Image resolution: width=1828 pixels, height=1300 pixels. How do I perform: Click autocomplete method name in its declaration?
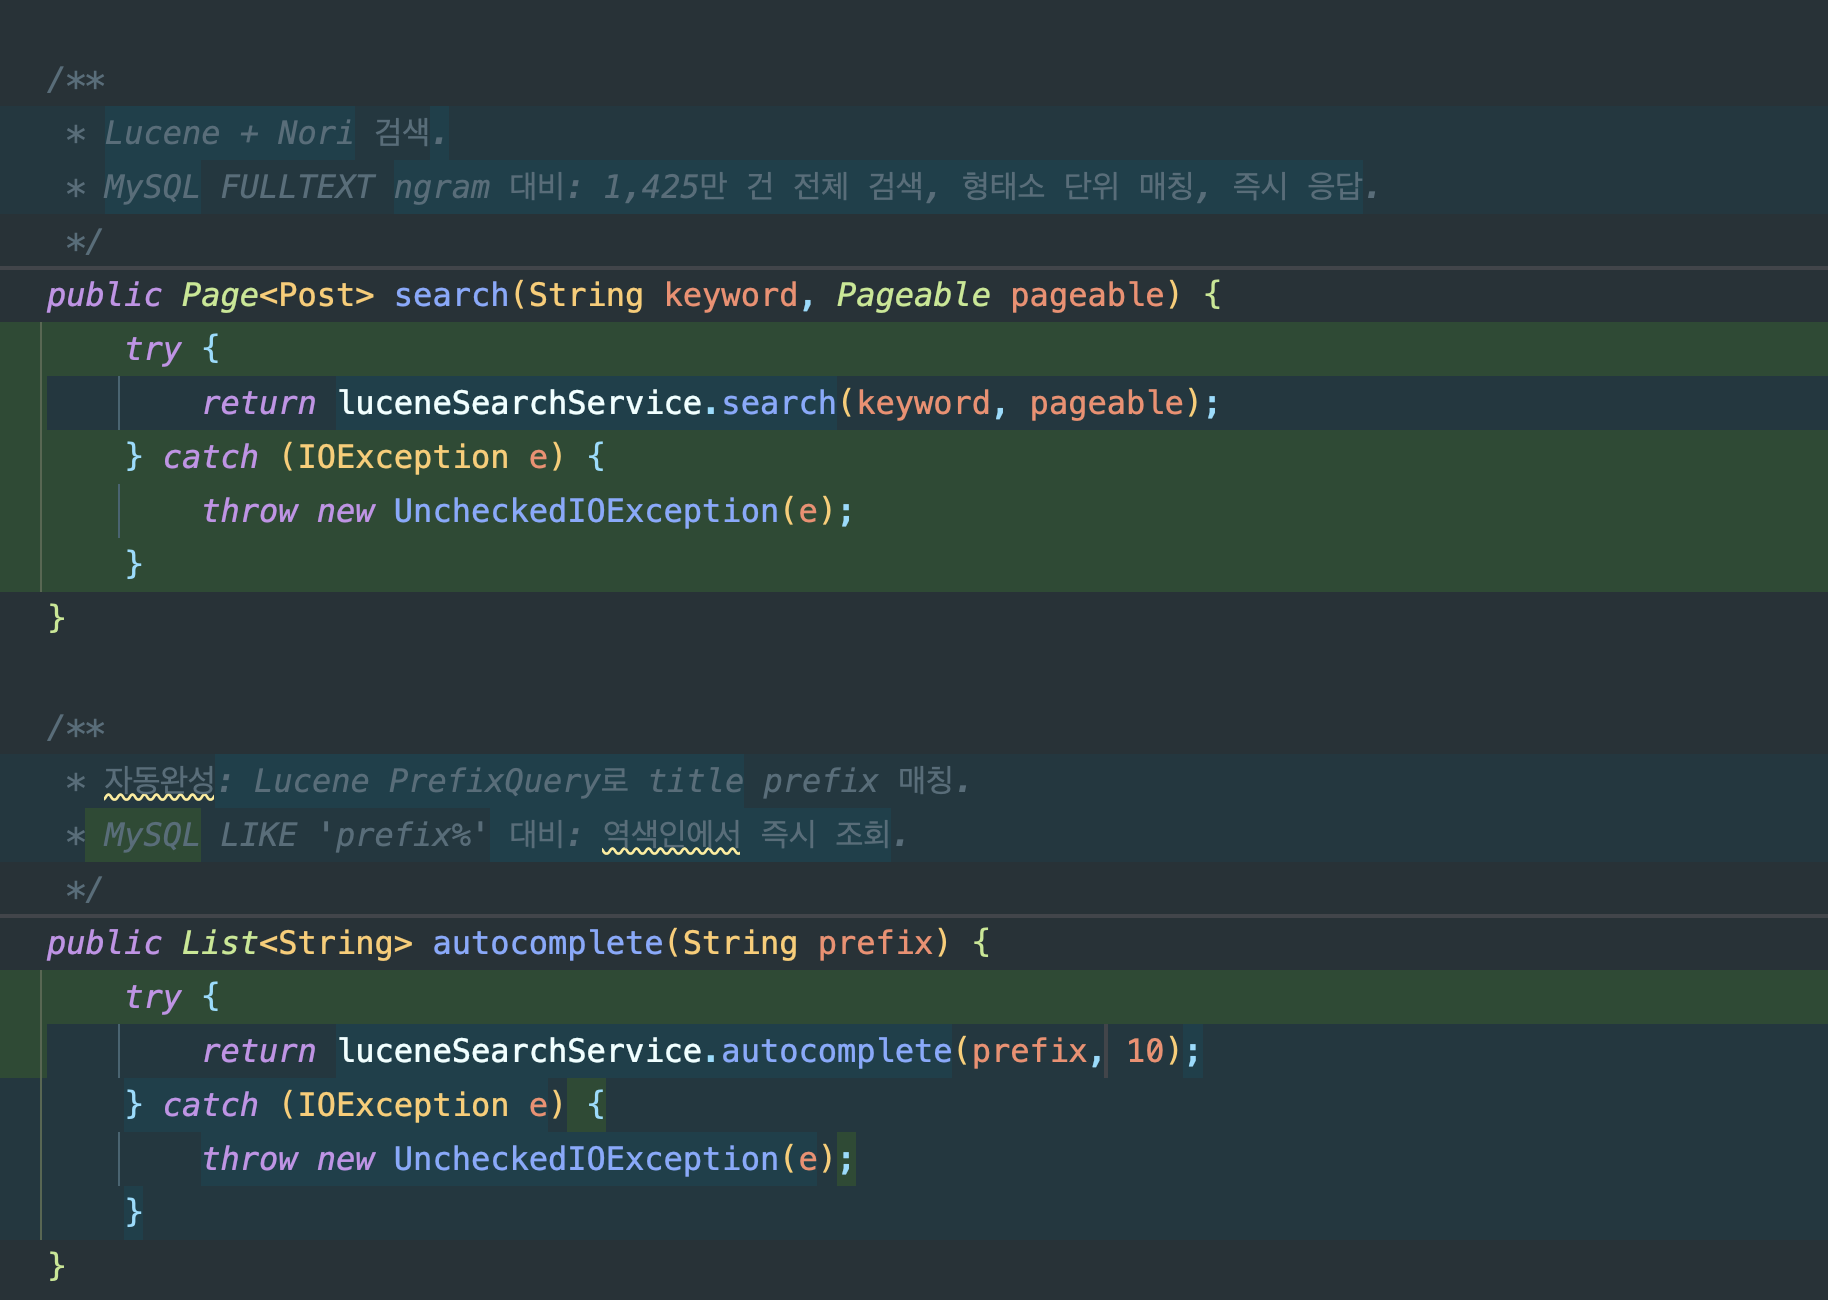pos(547,943)
